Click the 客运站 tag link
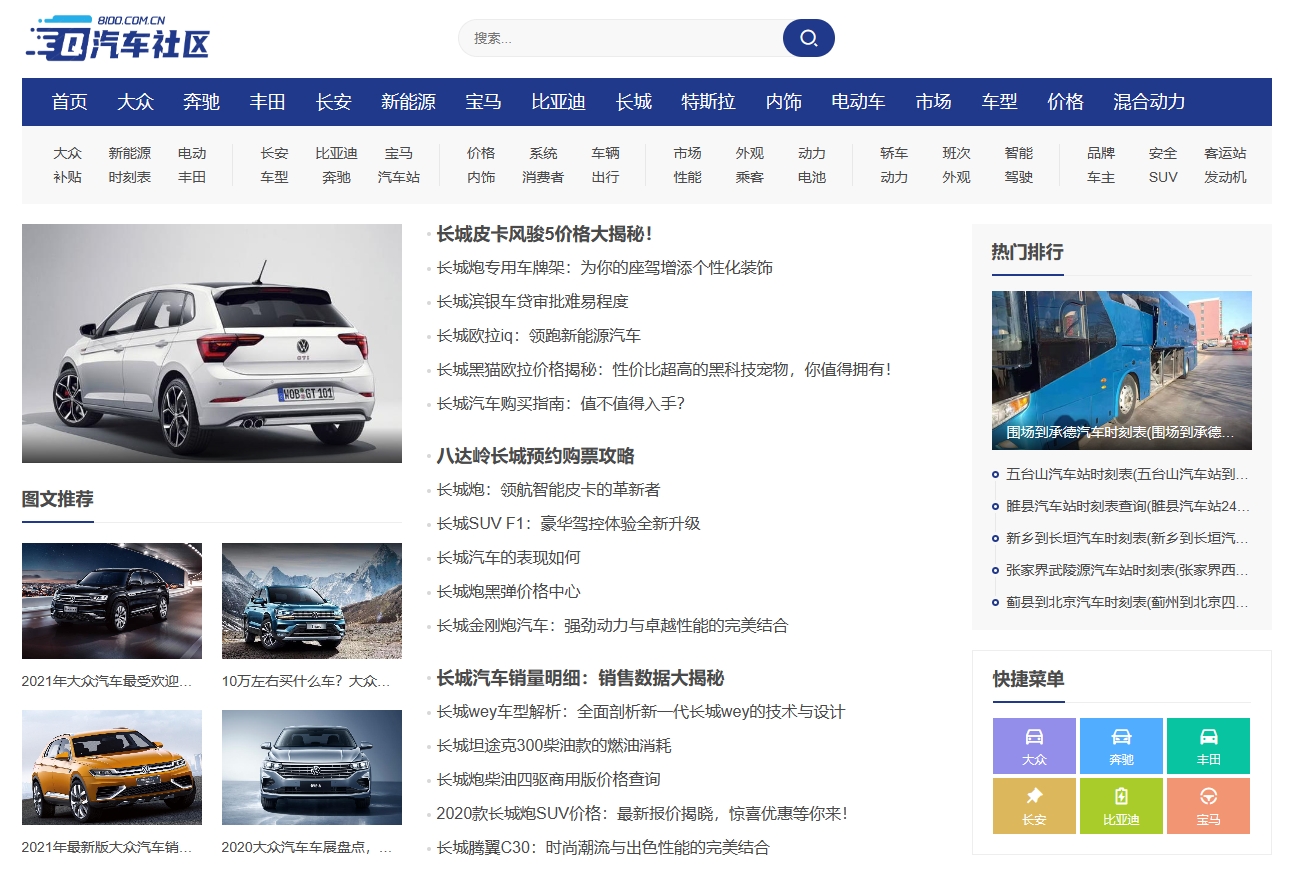The width and height of the screenshot is (1304, 884). (x=1225, y=153)
